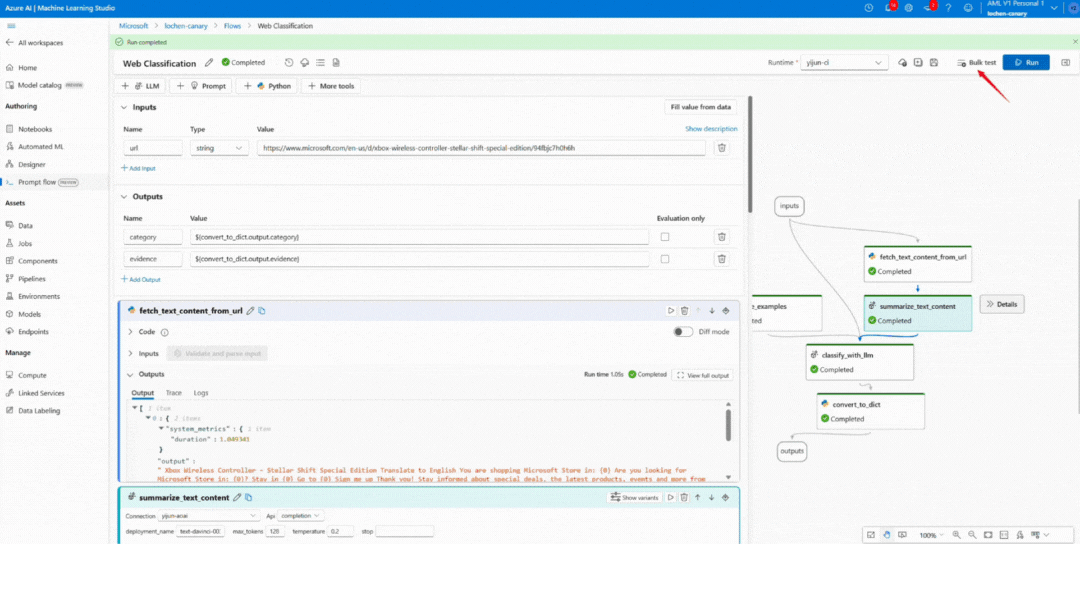The image size is (1080, 604).
Task: Open the 100% zoom level dropdown
Action: coord(931,535)
